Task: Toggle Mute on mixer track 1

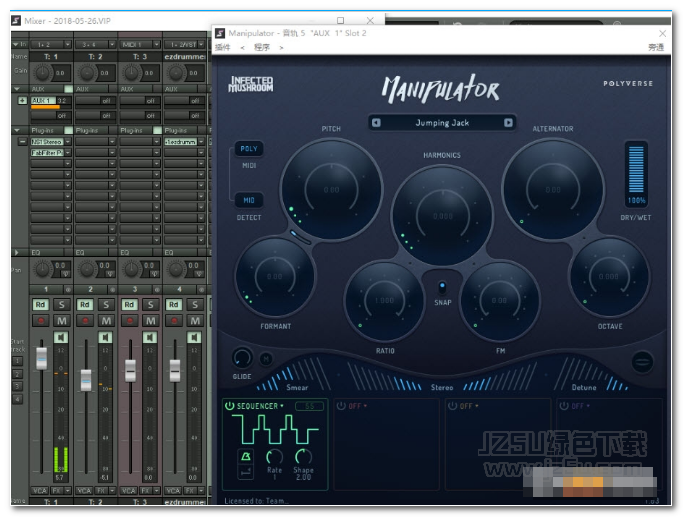Action: [62, 321]
